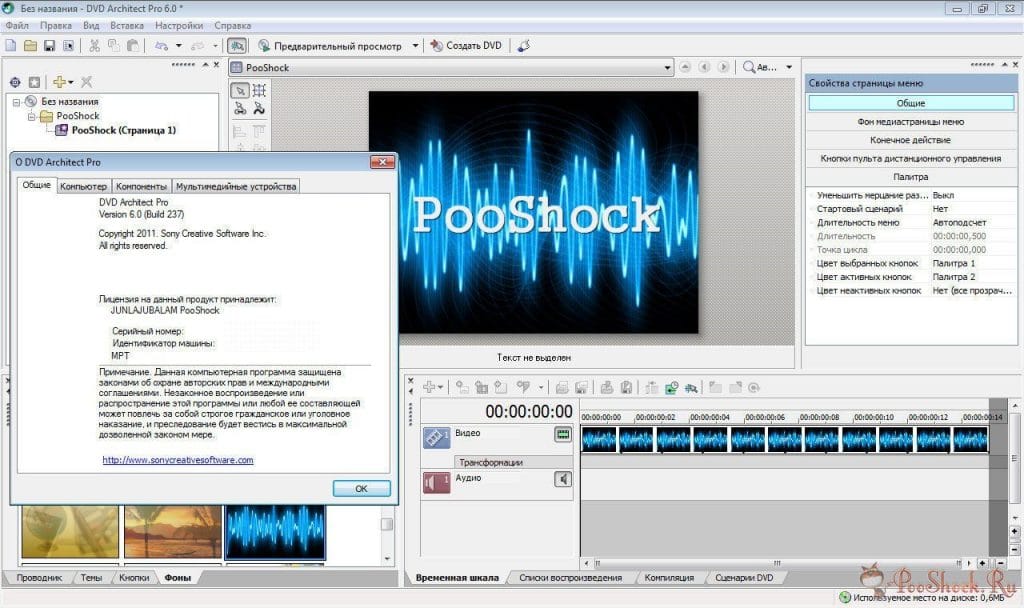
Task: Open a new project with the New document icon
Action: 10,45
